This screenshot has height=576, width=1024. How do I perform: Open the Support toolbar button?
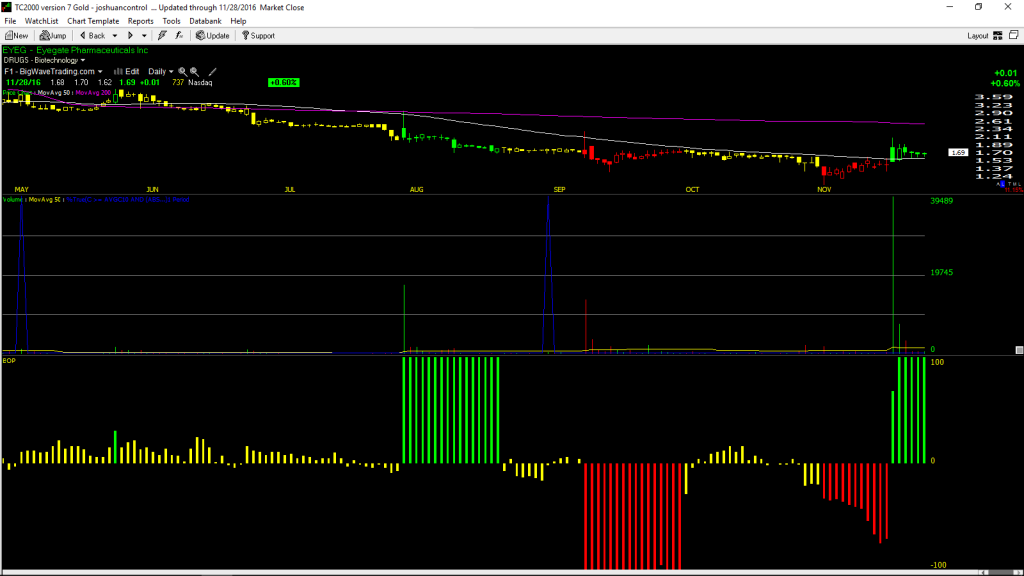(x=258, y=36)
